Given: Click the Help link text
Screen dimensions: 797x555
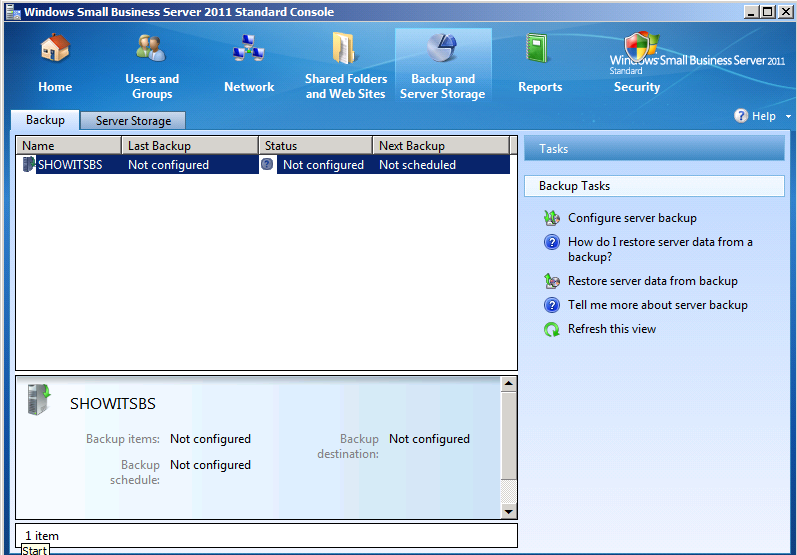Looking at the screenshot, I should tap(763, 116).
